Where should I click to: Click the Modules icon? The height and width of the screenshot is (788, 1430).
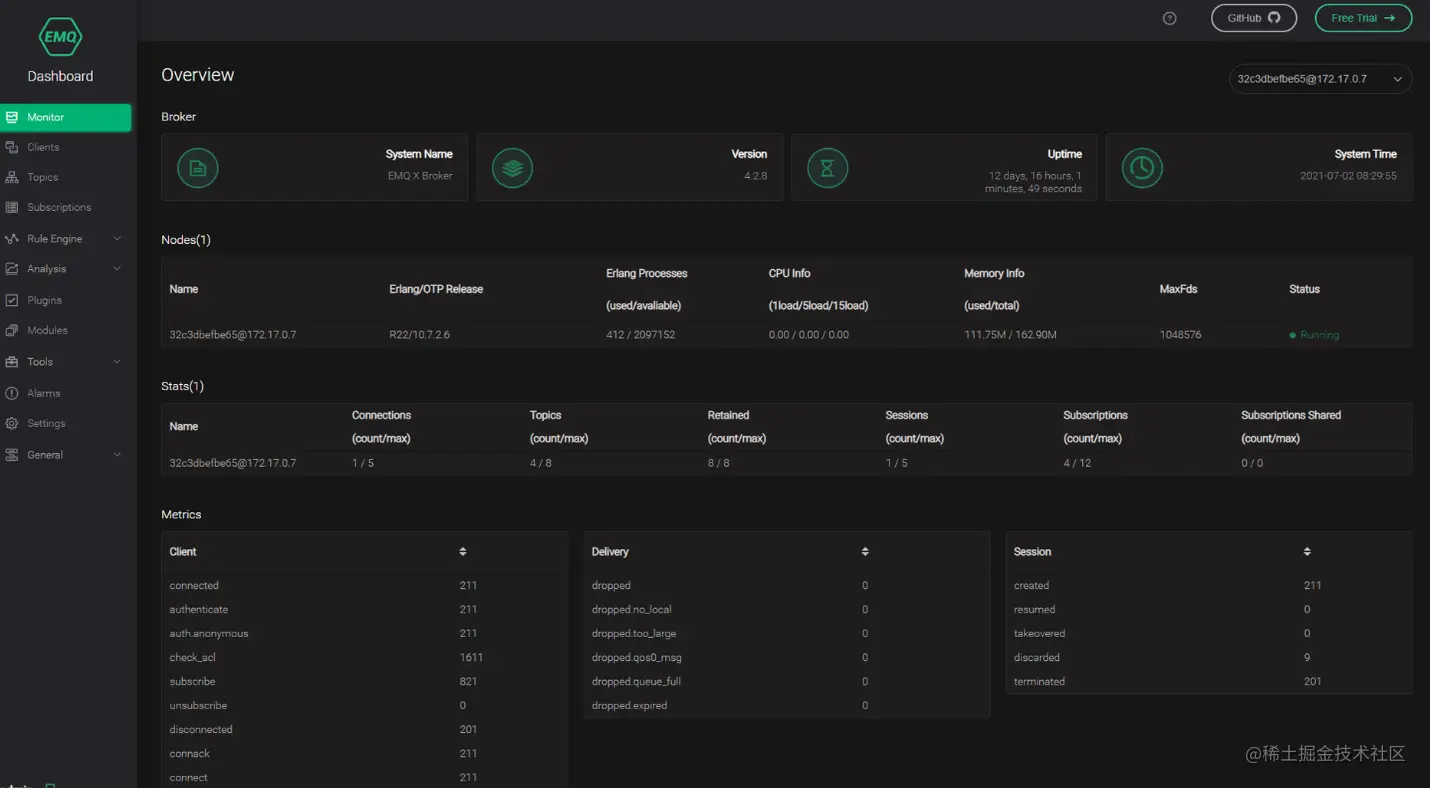point(12,330)
